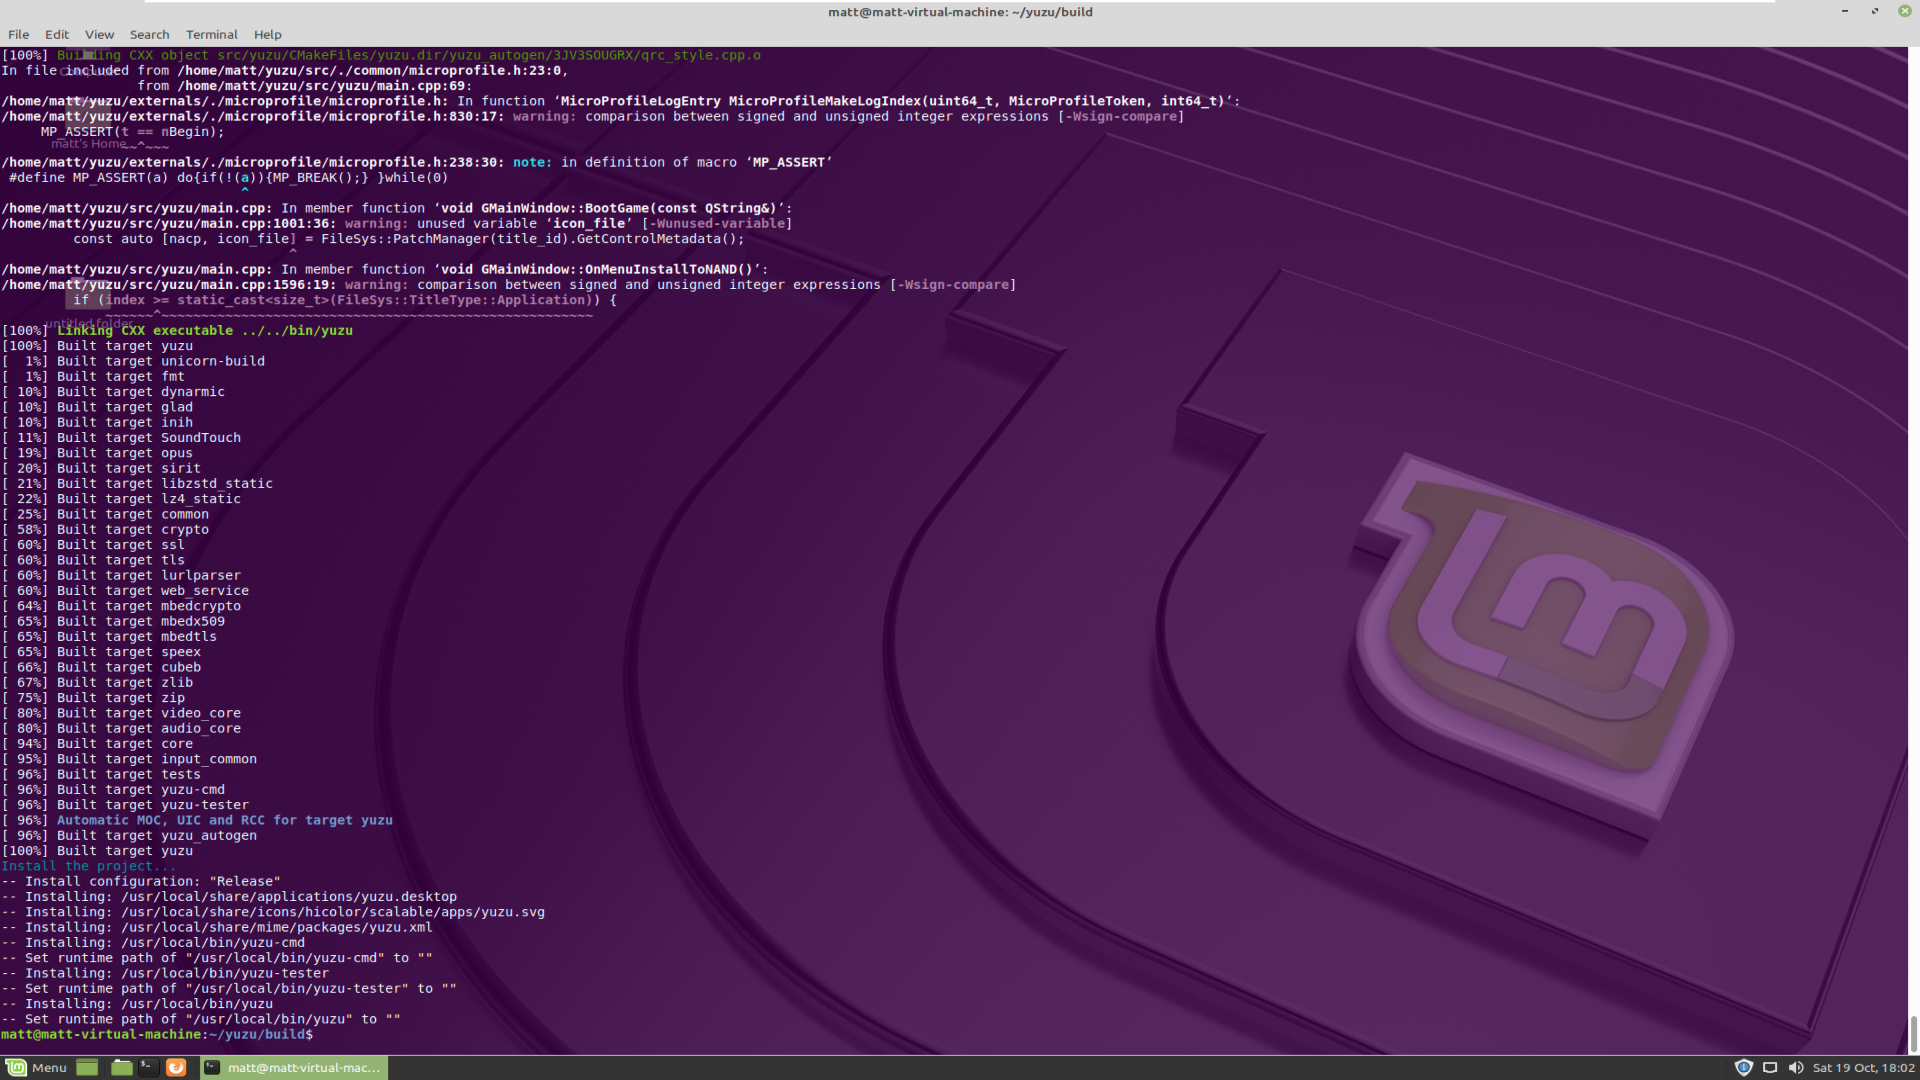
Task: Open the sound volume tray icon
Action: point(1796,1068)
